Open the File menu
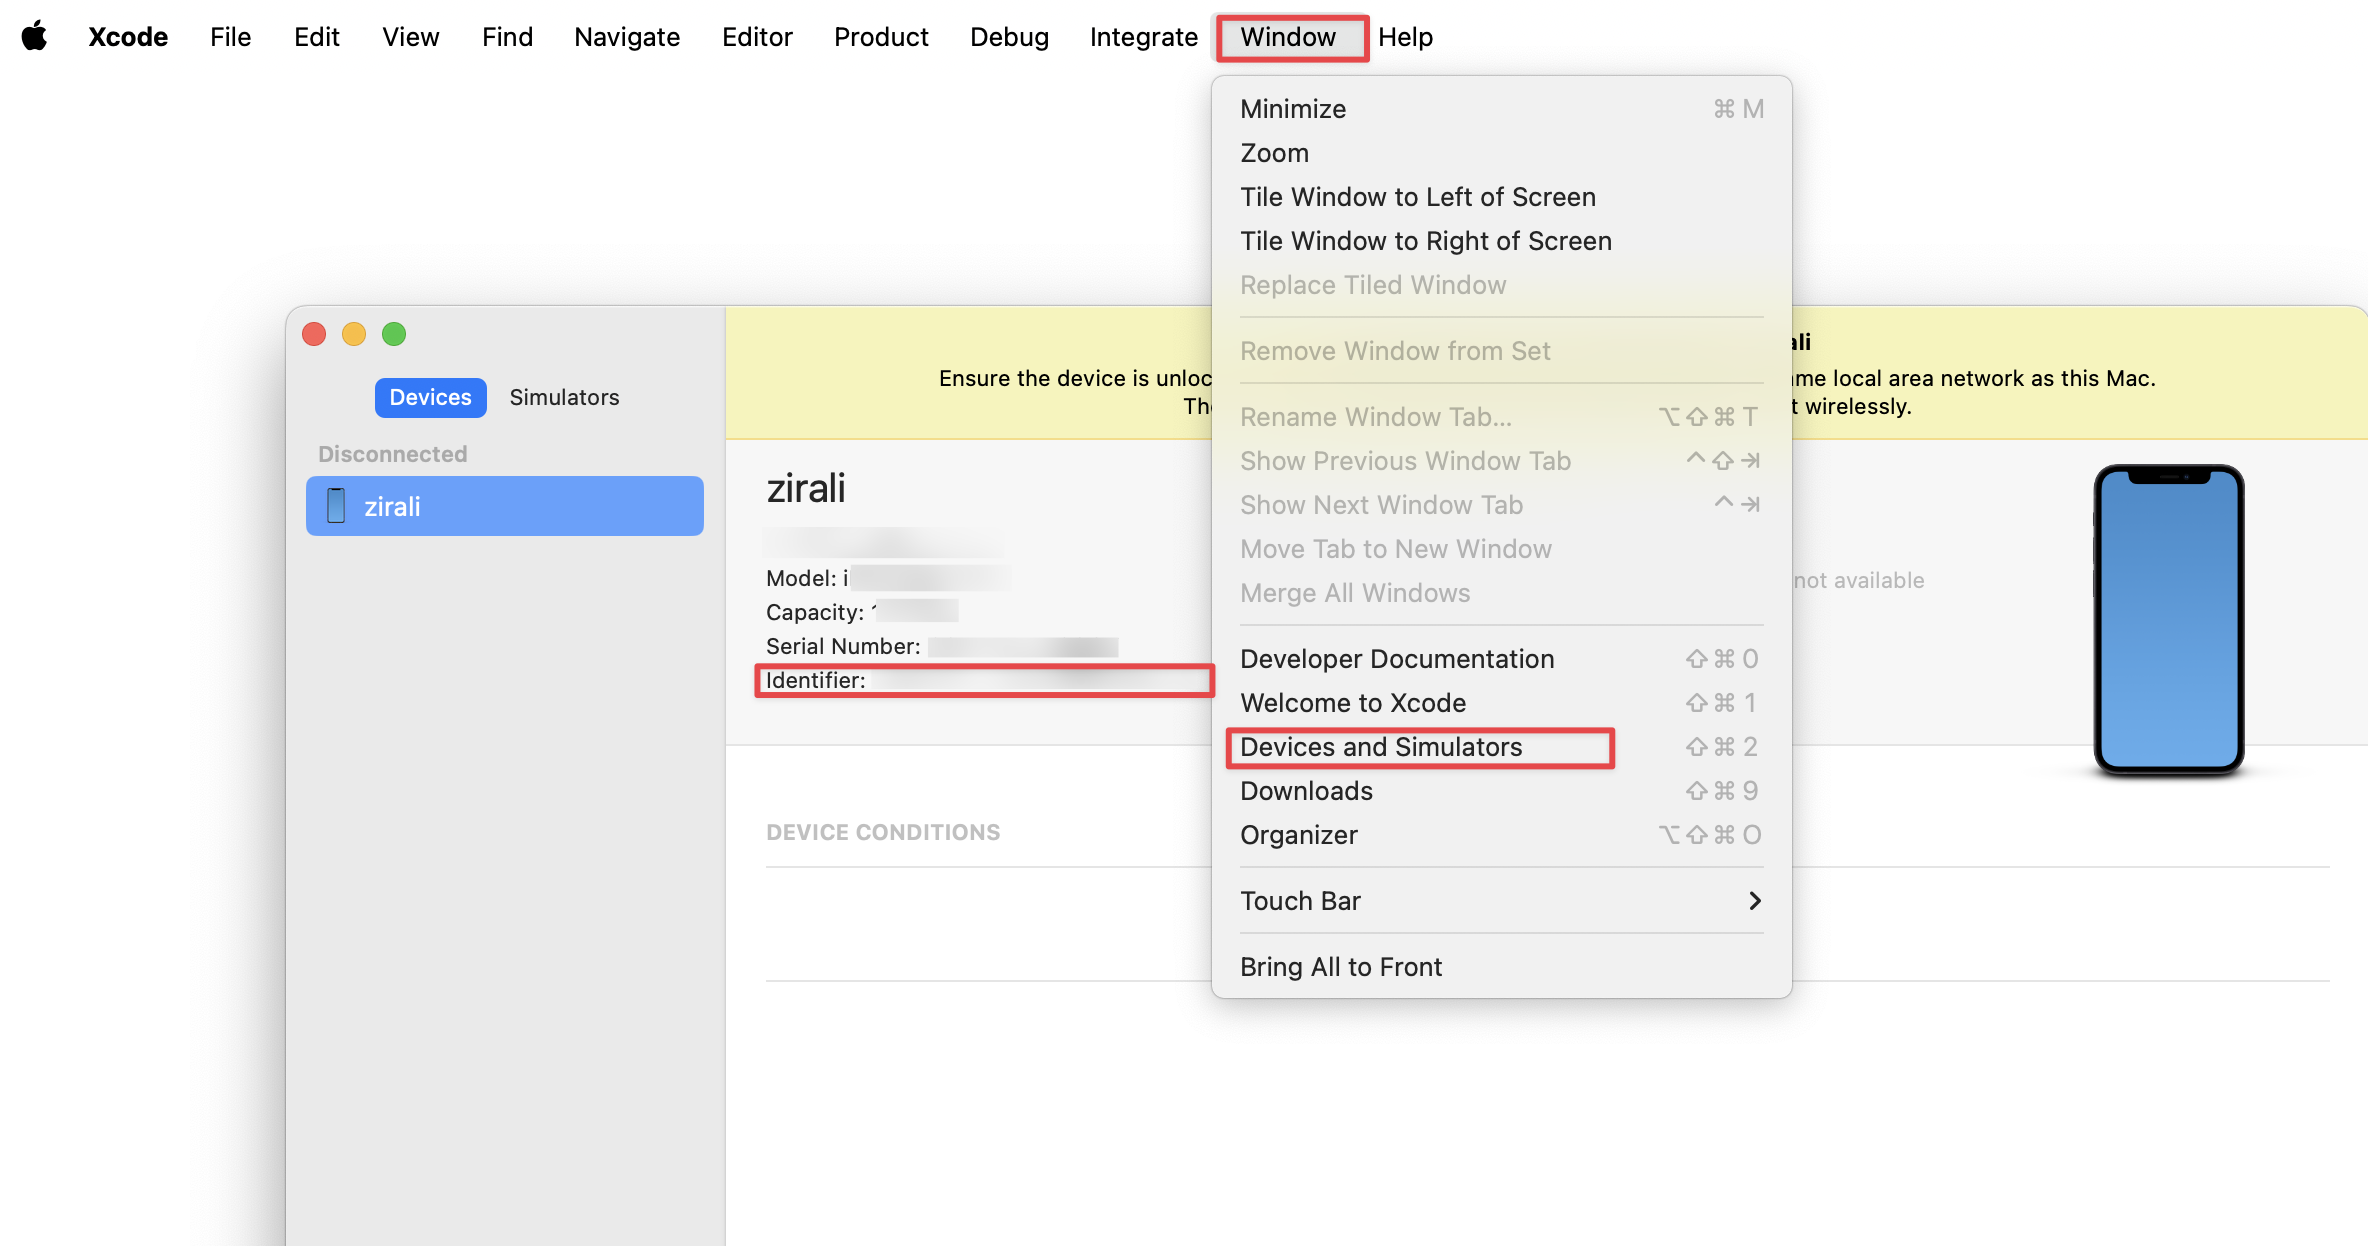 pyautogui.click(x=230, y=37)
